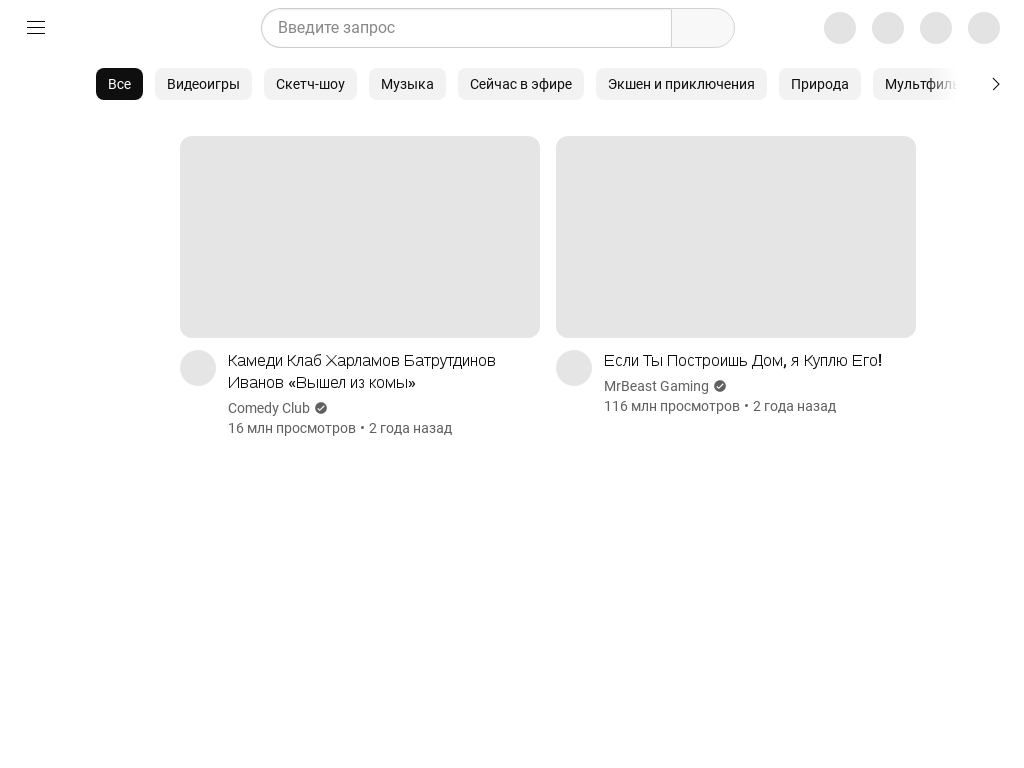Screen dimensions: 1024x768
Task: Select the "Музыка" filter chip
Action: pos(408,84)
